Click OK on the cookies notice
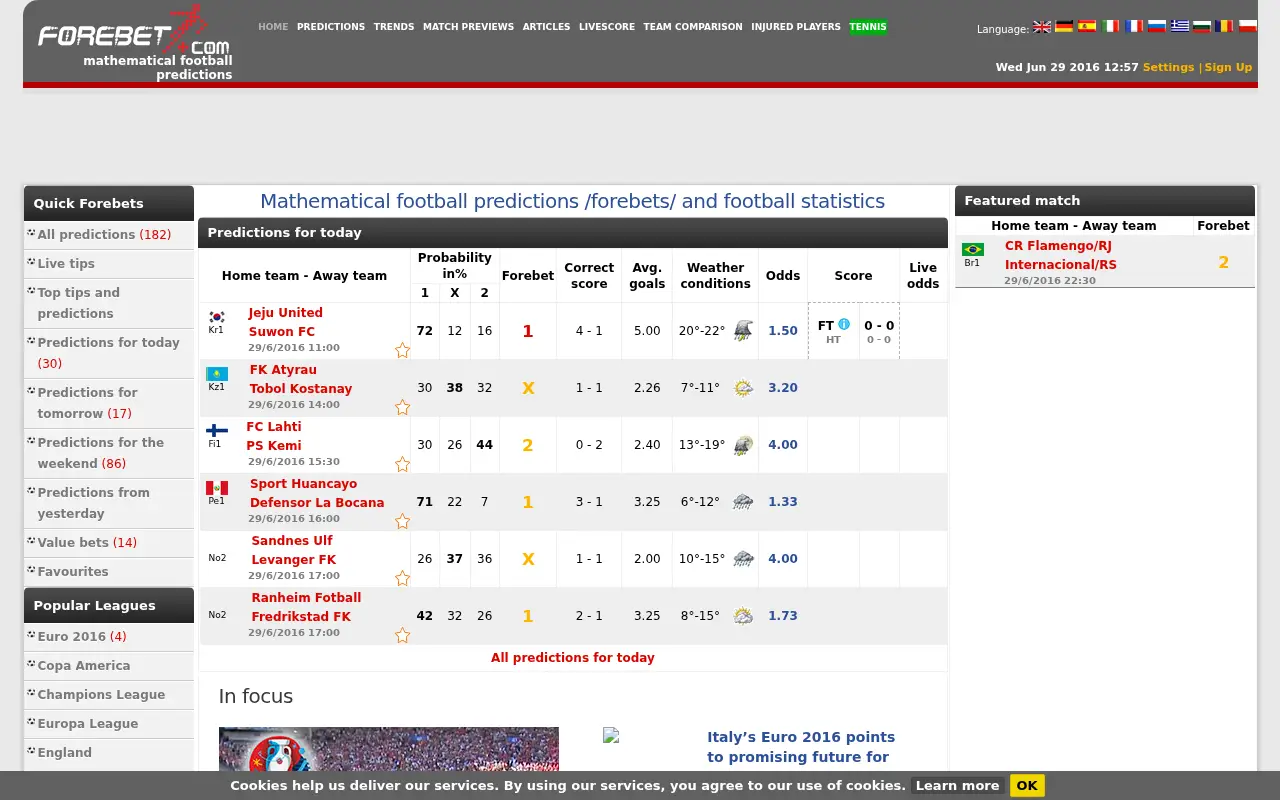Screen dimensions: 1280x800 click(x=1027, y=785)
